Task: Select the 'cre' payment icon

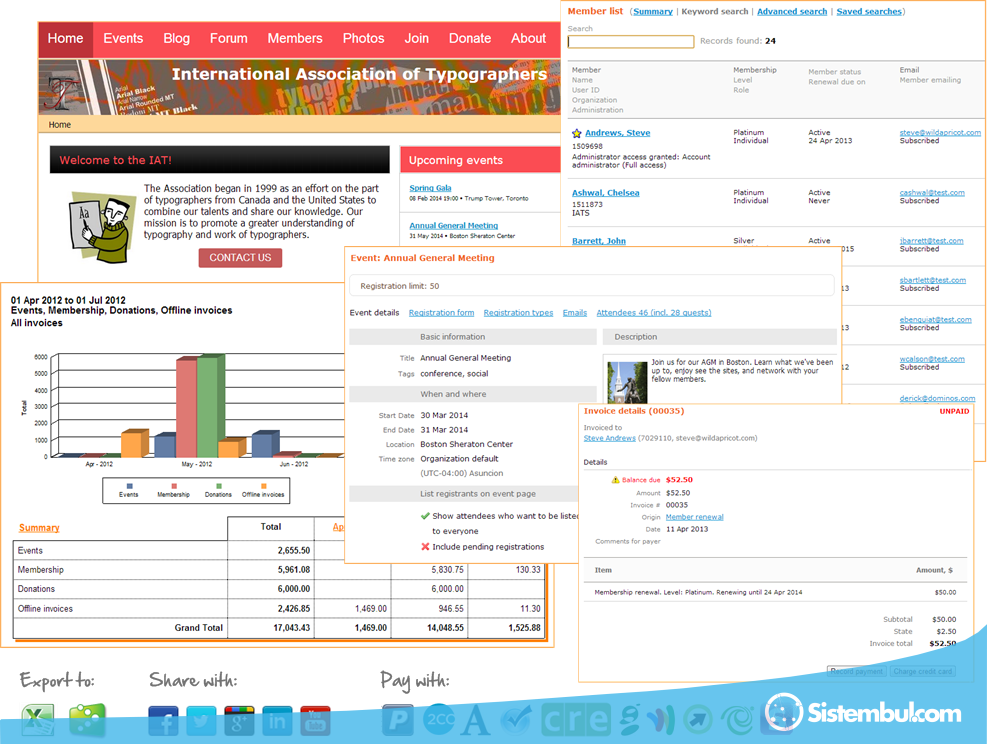Action: [x=575, y=721]
